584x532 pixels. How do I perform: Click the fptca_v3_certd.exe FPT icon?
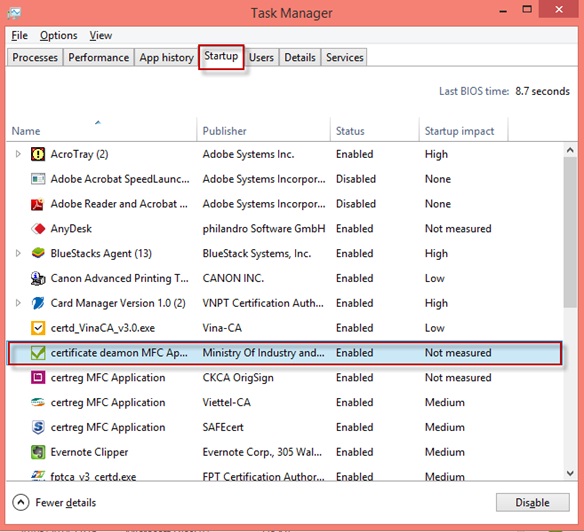pos(38,475)
